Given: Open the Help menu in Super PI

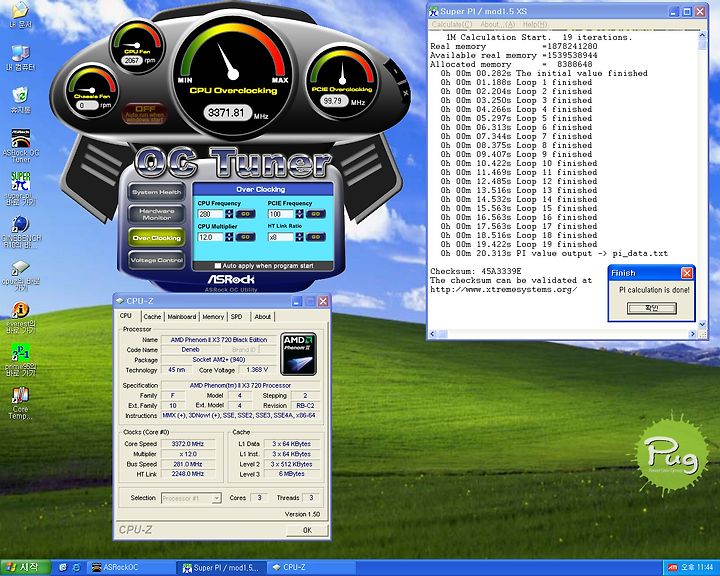Looking at the screenshot, I should (535, 24).
